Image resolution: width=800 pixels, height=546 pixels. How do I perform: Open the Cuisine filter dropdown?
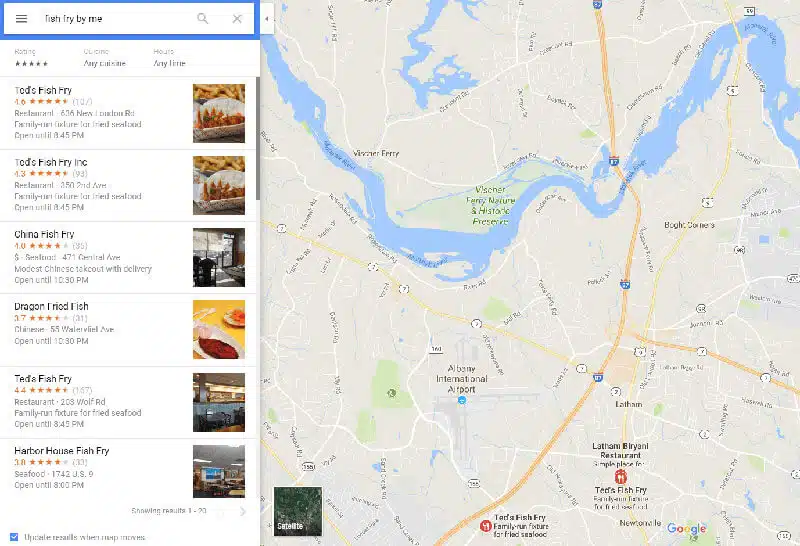[x=105, y=58]
